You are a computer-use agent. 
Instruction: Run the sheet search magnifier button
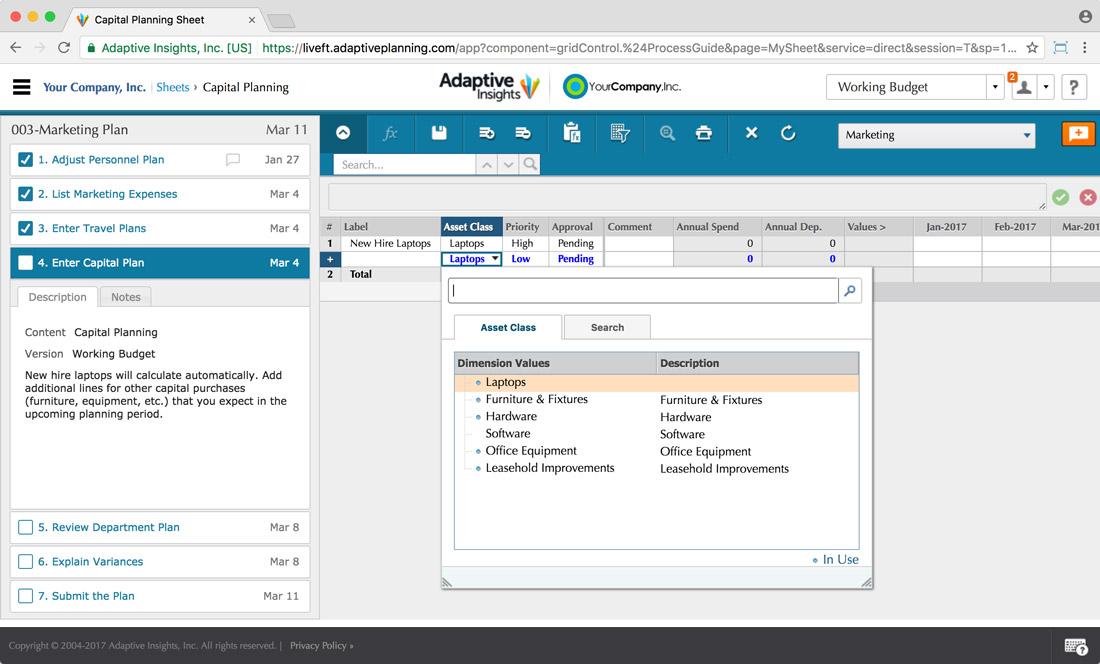pyautogui.click(x=530, y=165)
